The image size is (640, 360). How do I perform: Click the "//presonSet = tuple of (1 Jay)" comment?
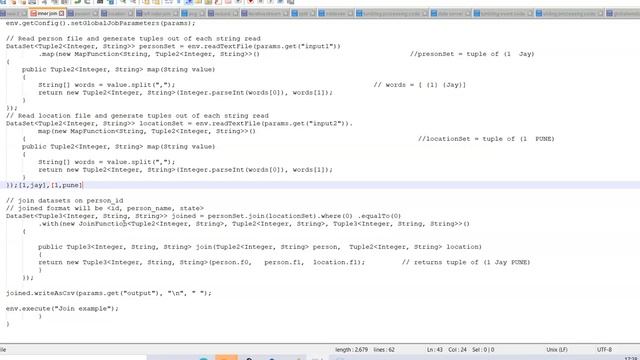point(472,54)
